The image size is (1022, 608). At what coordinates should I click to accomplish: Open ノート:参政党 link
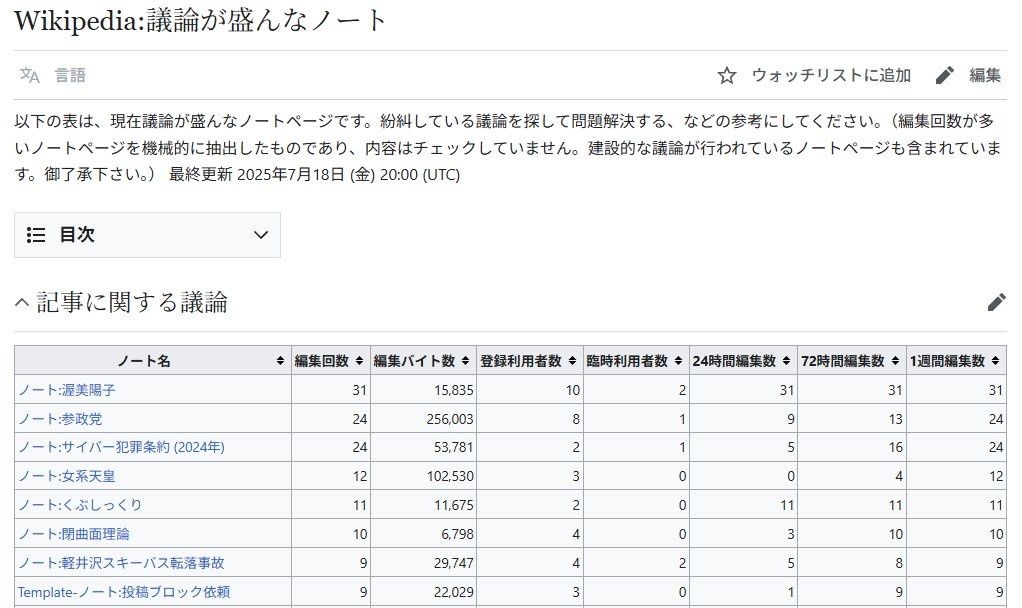tap(59, 418)
